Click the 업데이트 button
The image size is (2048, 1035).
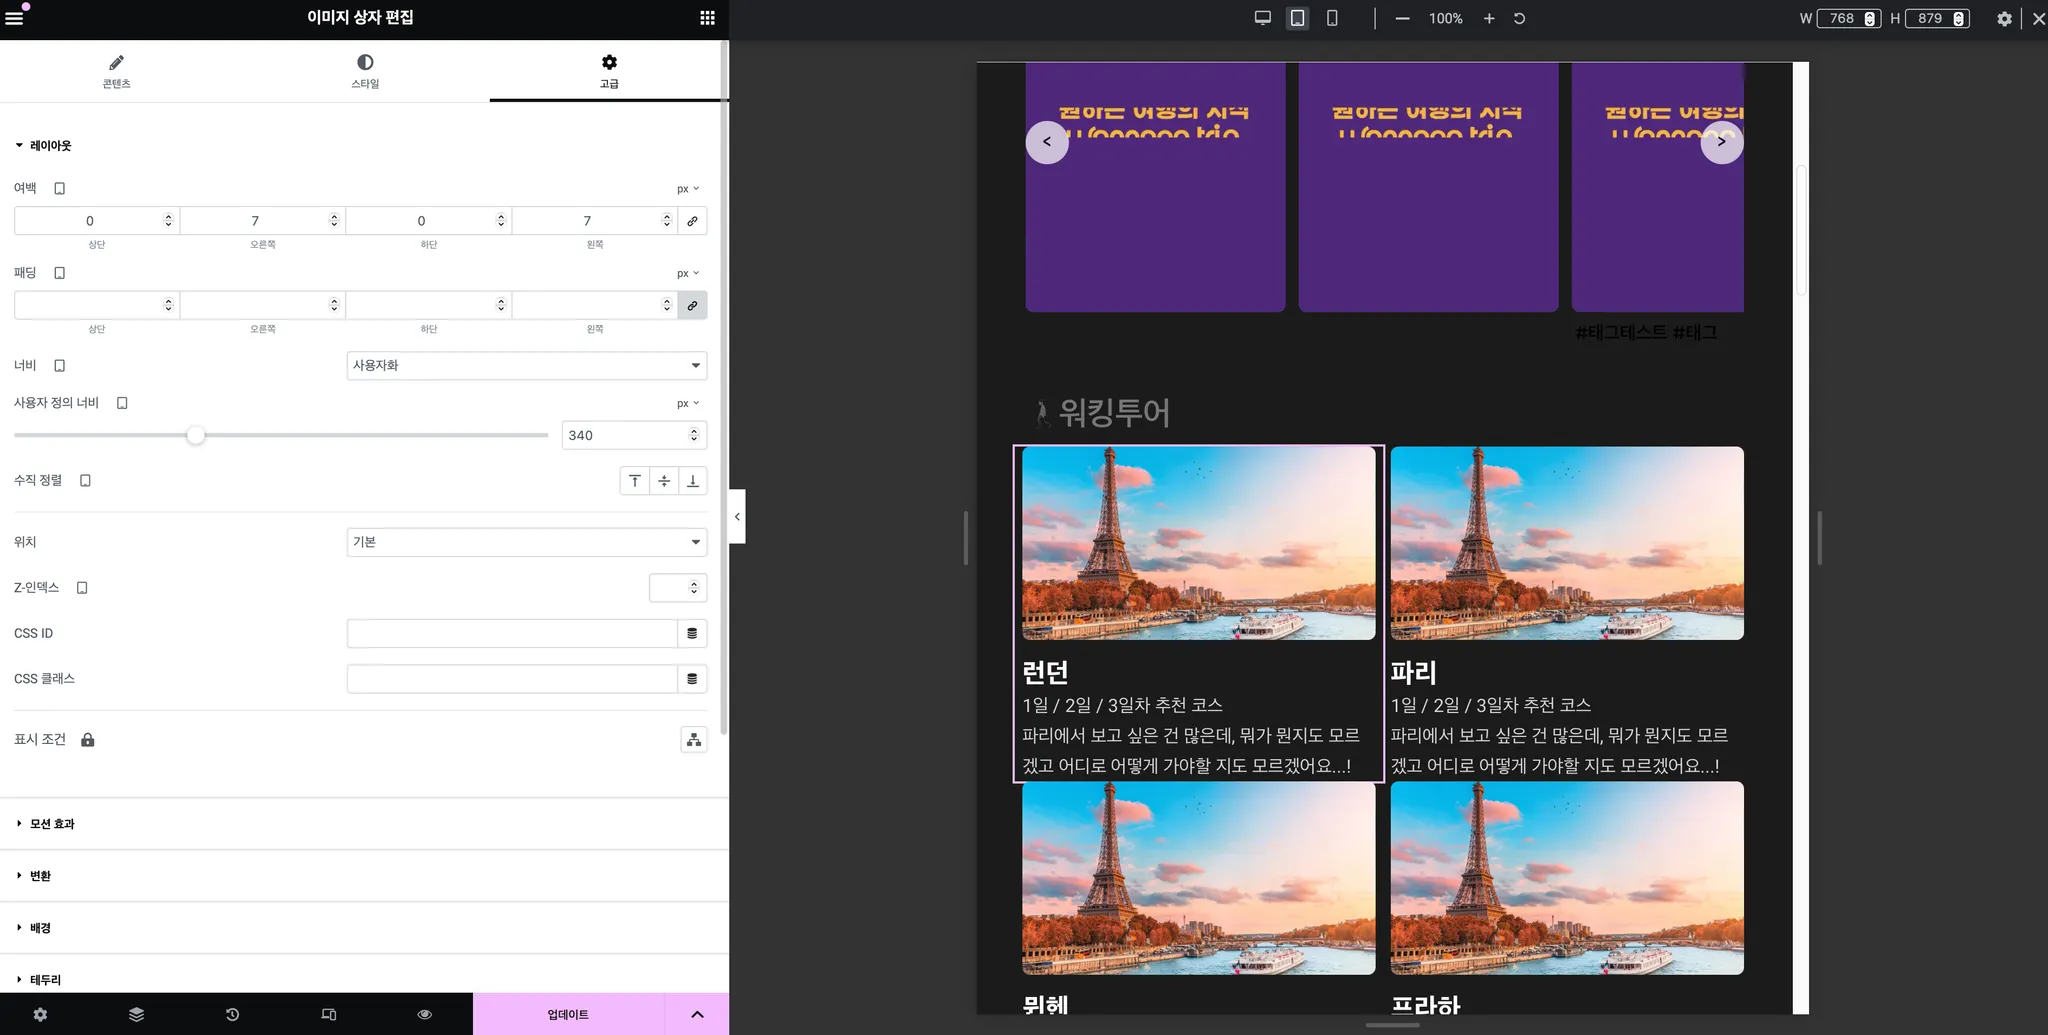point(568,1014)
